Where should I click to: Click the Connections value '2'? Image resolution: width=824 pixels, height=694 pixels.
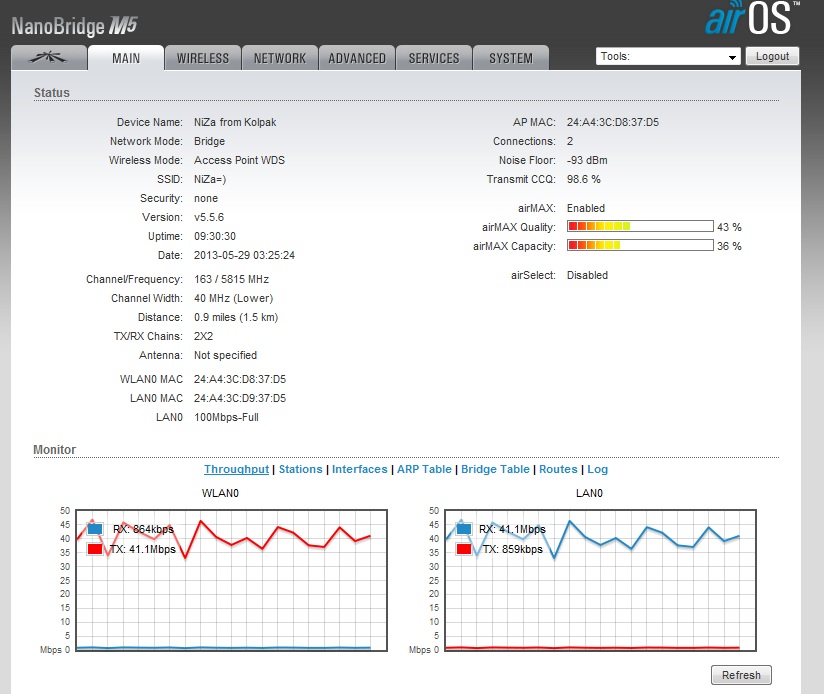point(570,141)
